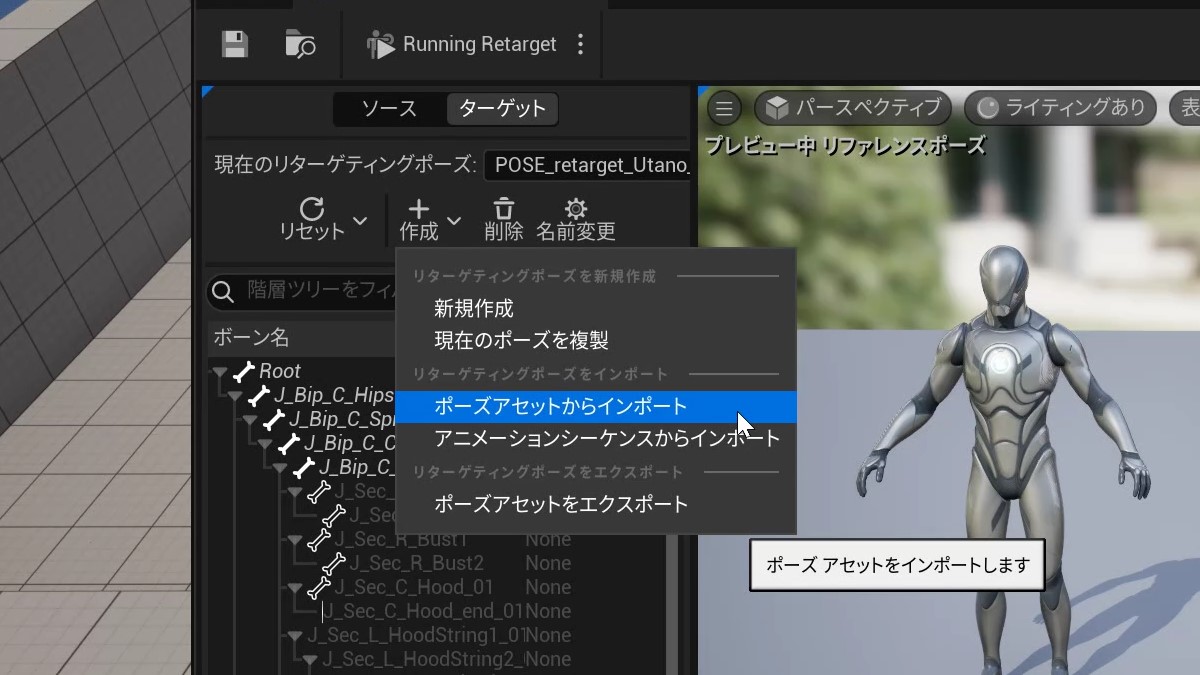Click the cube icon on パースペクティブ
The width and height of the screenshot is (1200, 675).
click(x=778, y=108)
